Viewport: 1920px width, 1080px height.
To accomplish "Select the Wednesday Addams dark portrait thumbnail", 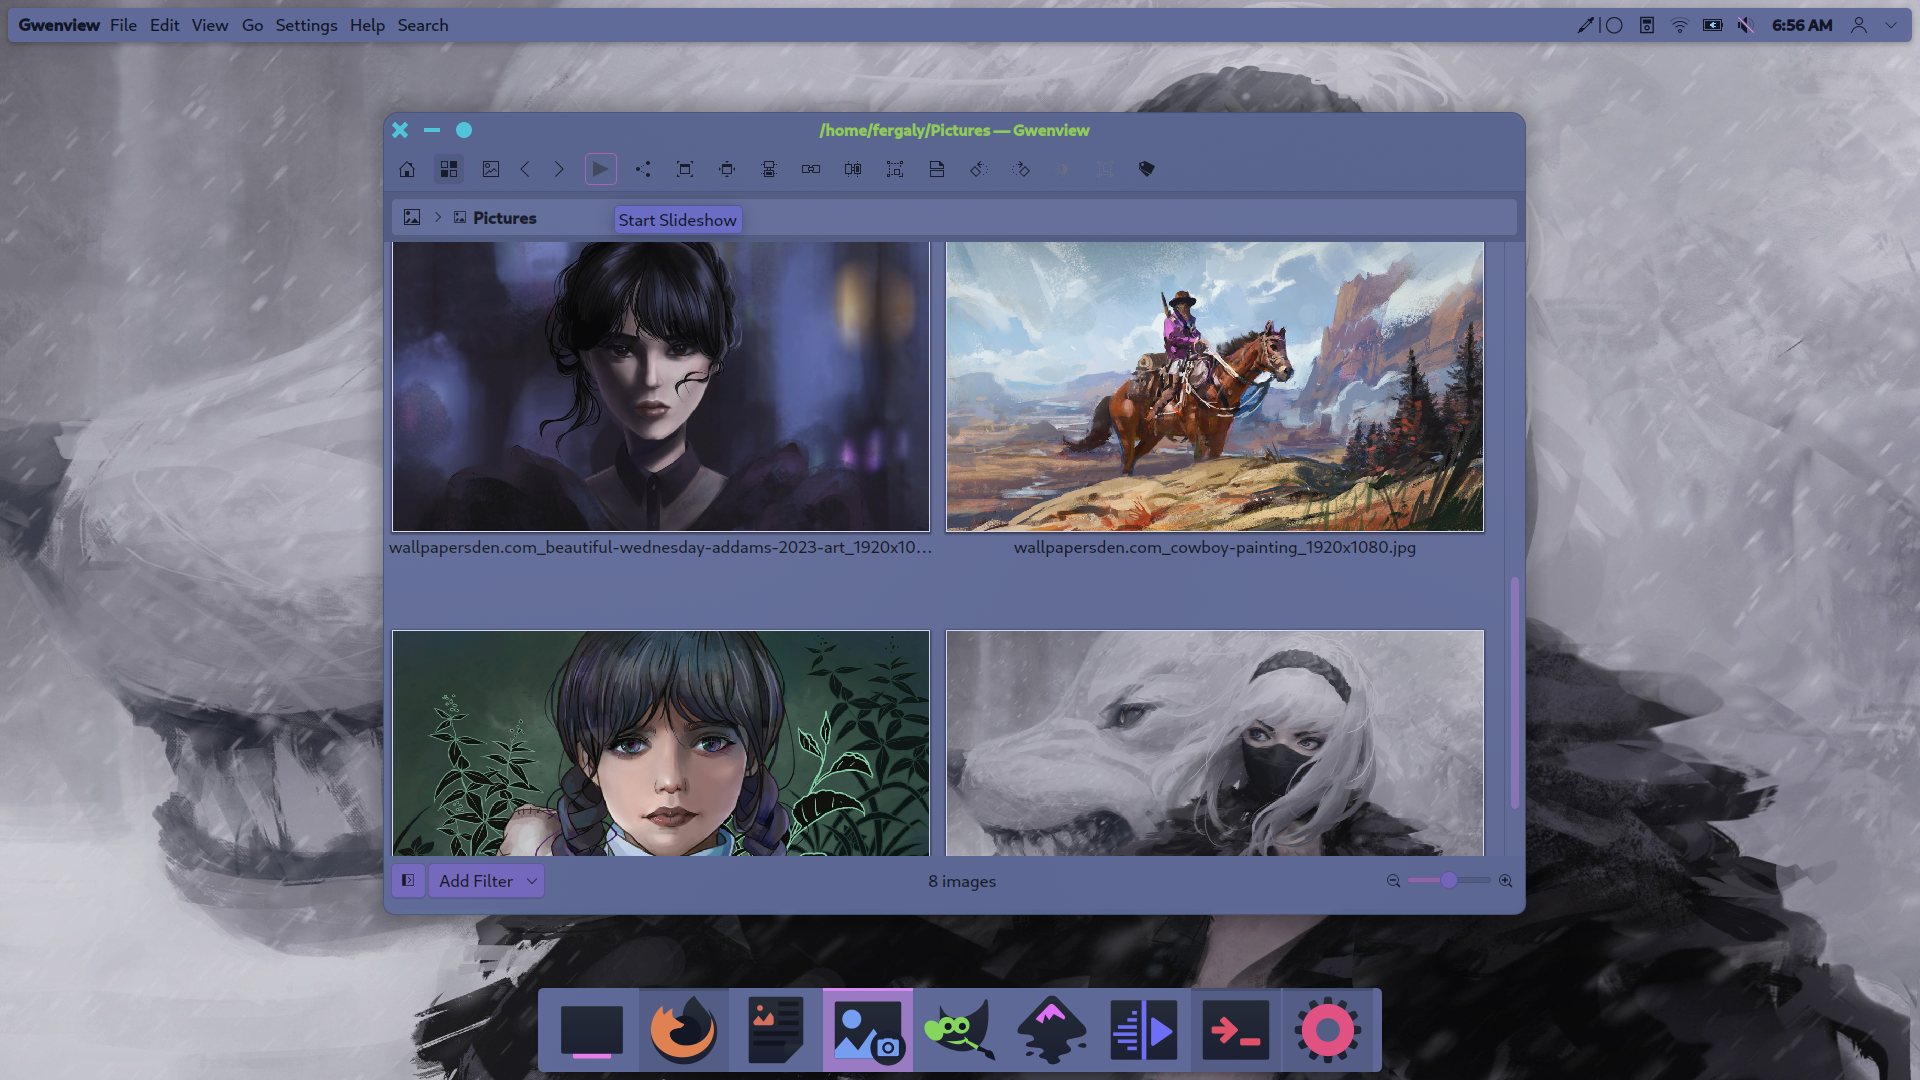I will tap(661, 386).
